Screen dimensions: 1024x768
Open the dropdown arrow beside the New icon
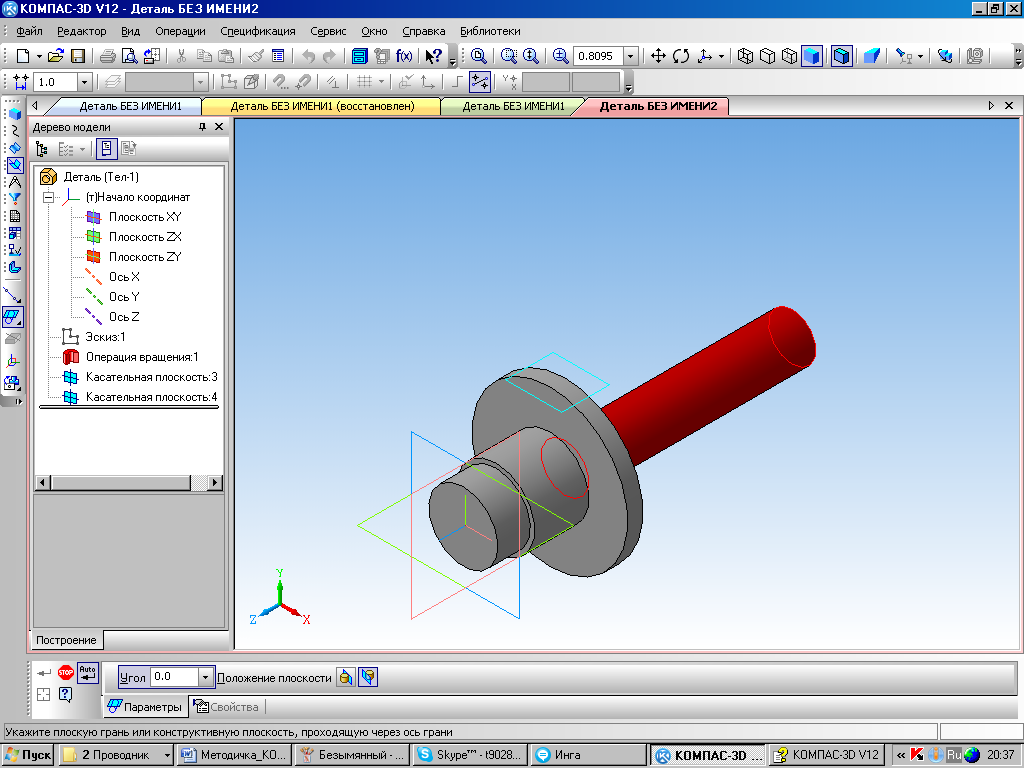pos(39,56)
